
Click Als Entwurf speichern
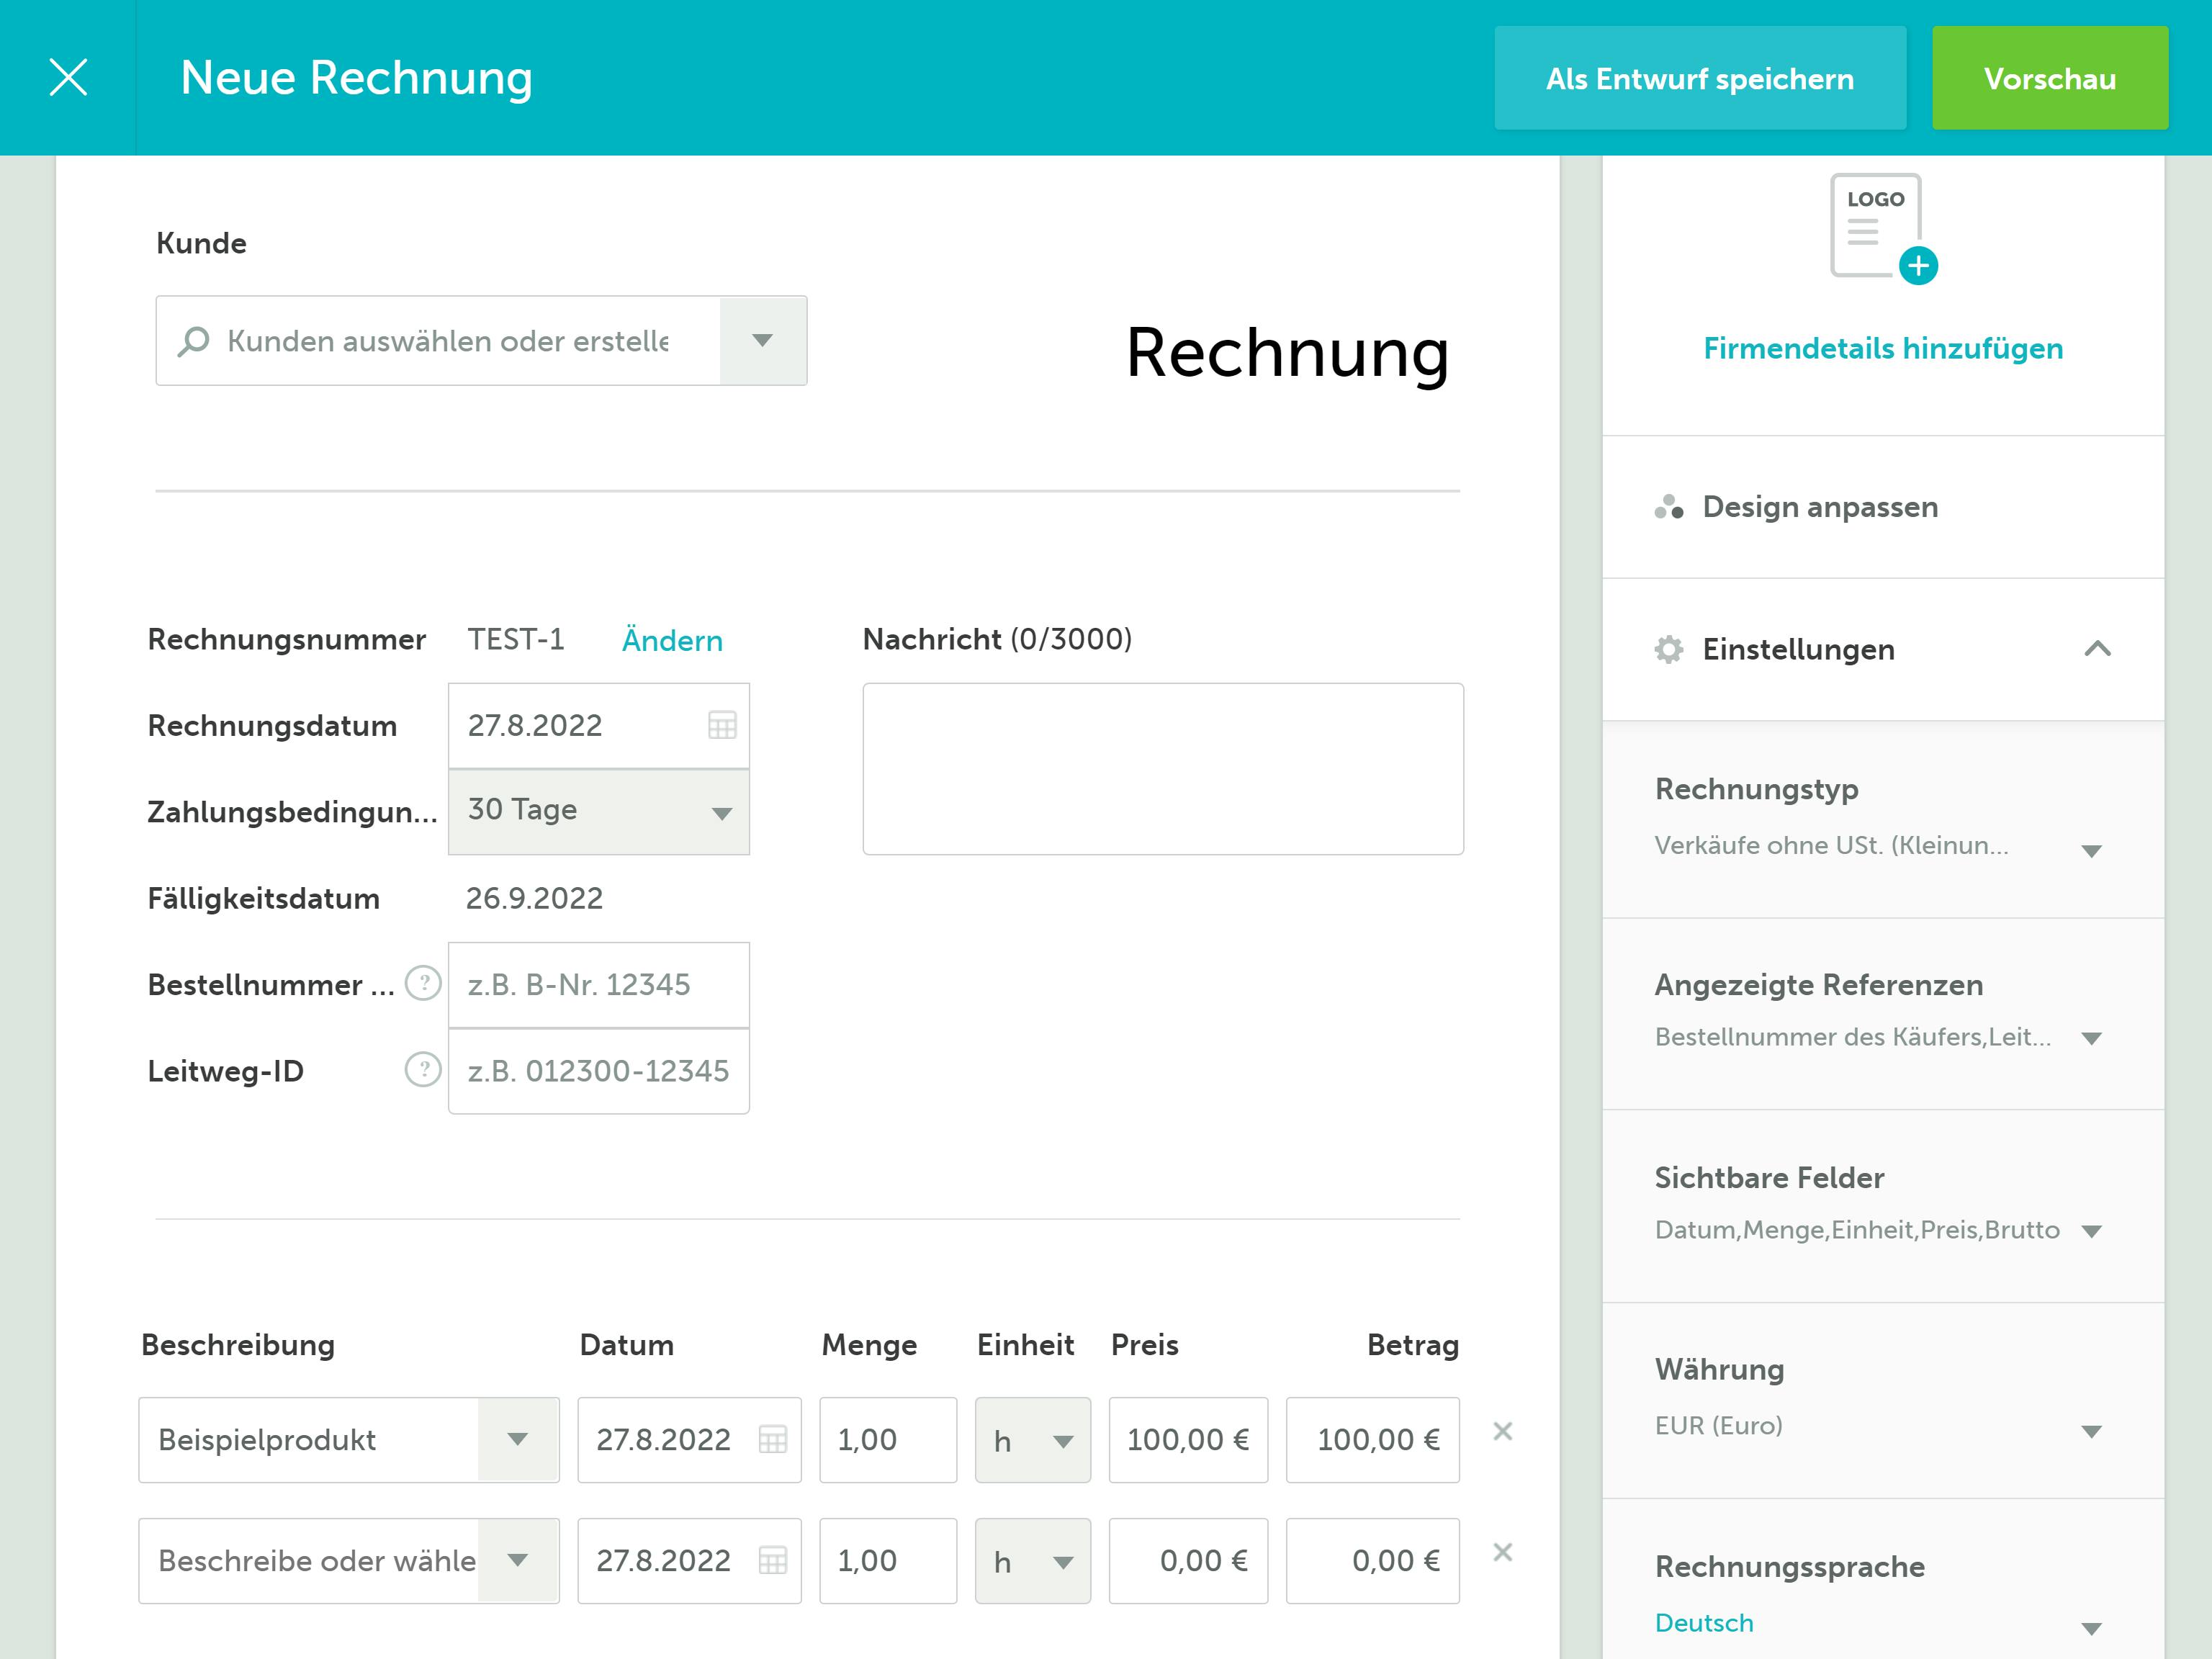coord(1700,77)
